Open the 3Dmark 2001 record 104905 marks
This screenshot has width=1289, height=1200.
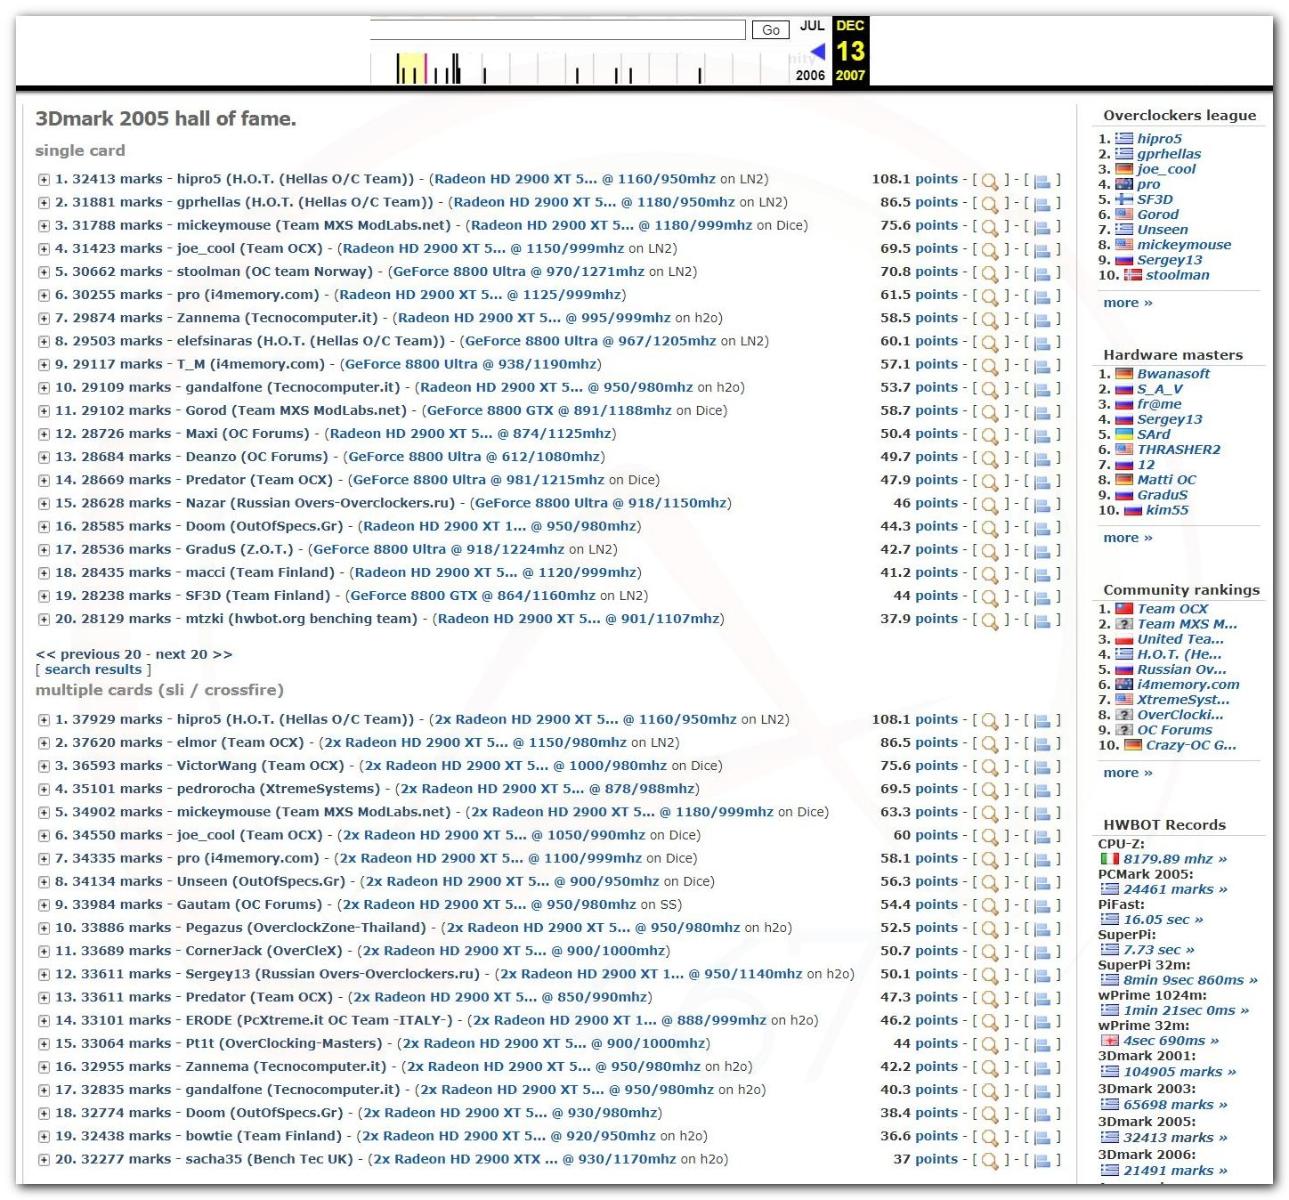[x=1179, y=1071]
